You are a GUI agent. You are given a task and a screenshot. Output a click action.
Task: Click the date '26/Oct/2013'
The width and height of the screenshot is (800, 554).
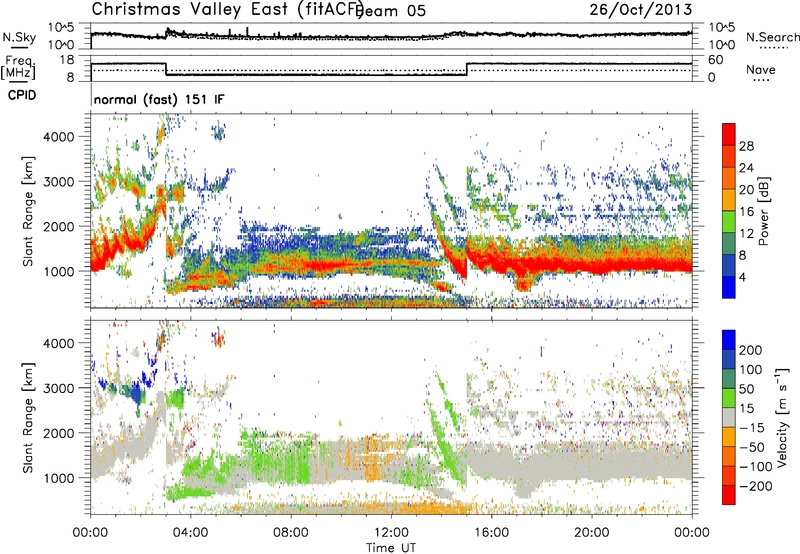641,9
